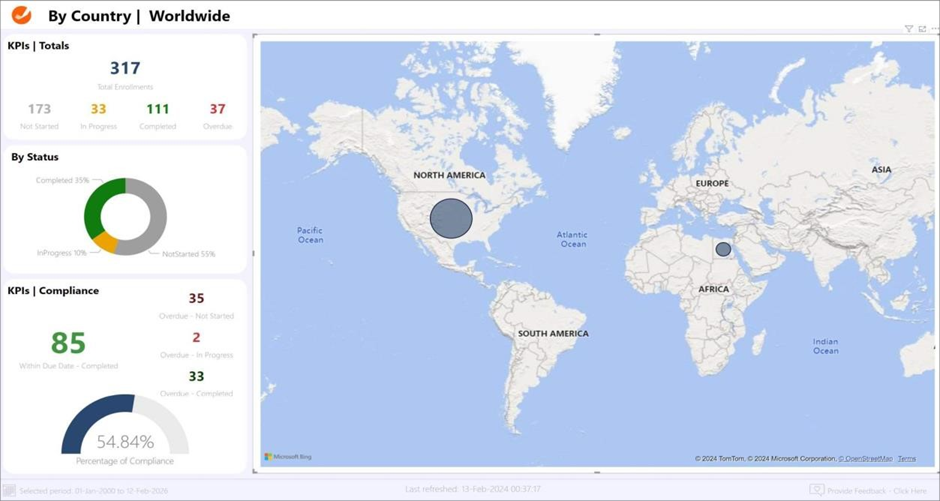This screenshot has width=940, height=501.
Task: Select the small bubble over North Africa
Action: coord(723,249)
